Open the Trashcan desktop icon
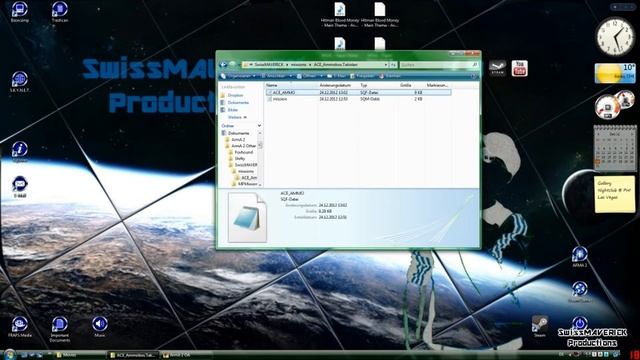 pos(60,9)
